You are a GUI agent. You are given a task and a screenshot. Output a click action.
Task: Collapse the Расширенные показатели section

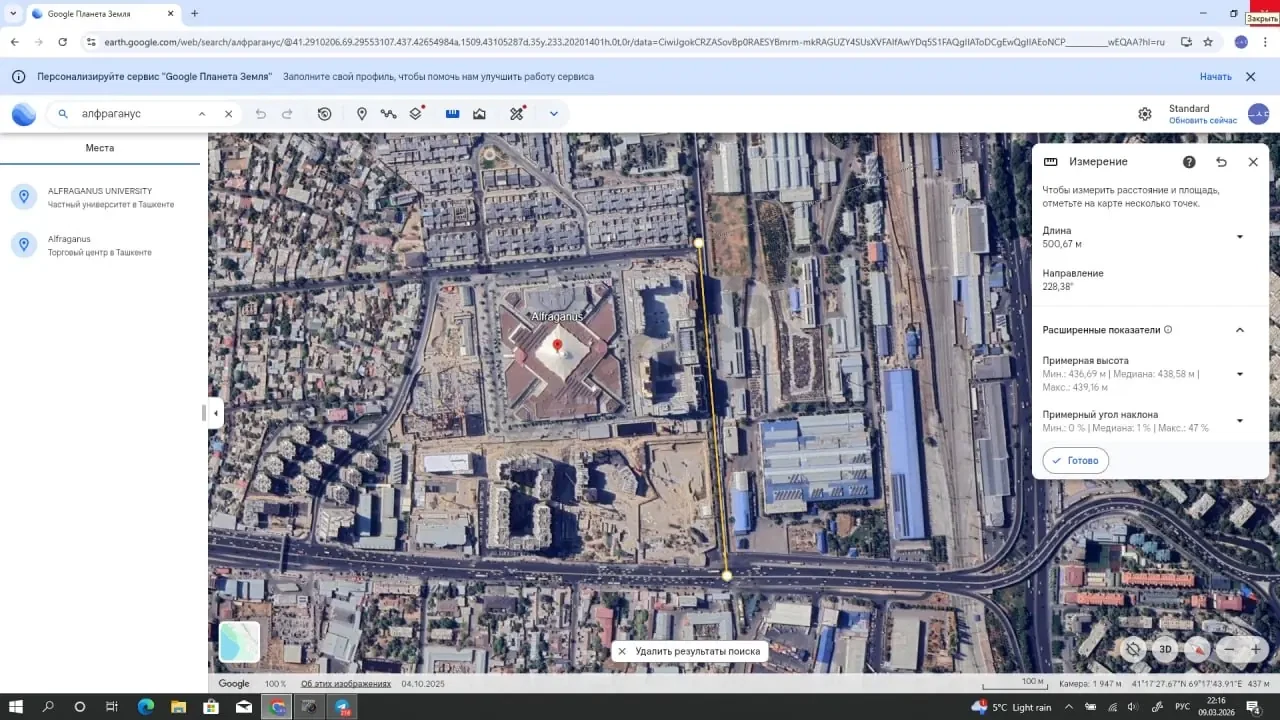click(x=1240, y=330)
